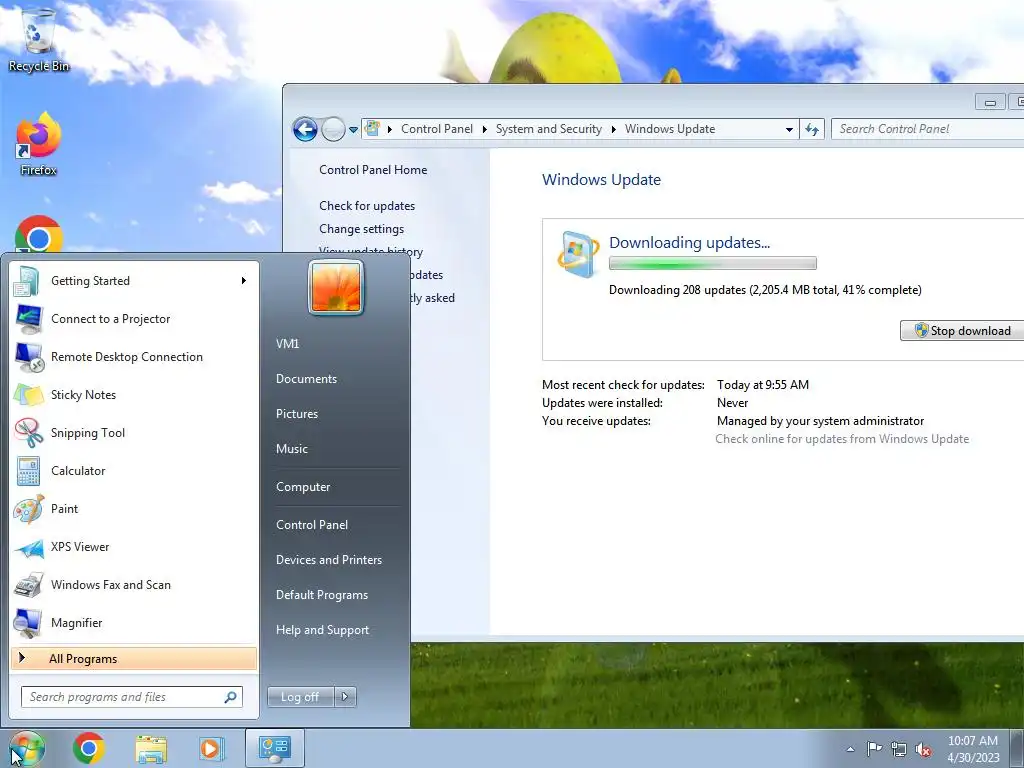Expand the arrow after Control Panel breadcrumb
The image size is (1024, 768).
[x=485, y=129]
